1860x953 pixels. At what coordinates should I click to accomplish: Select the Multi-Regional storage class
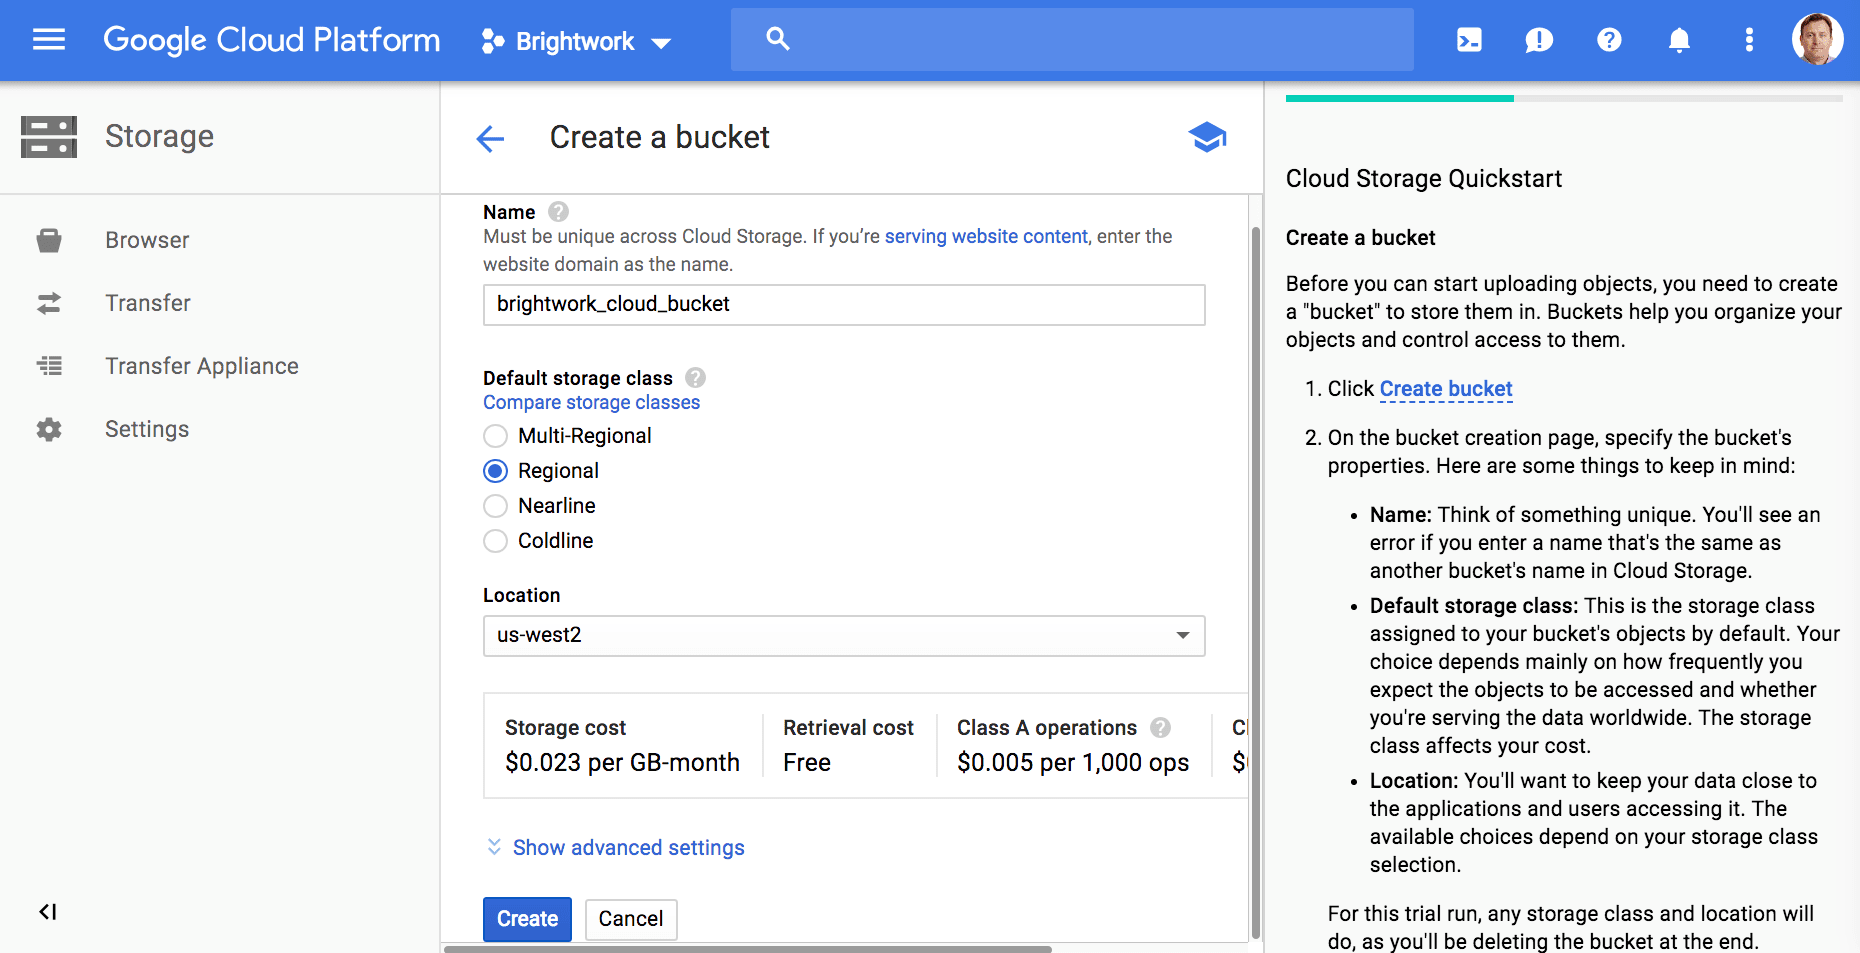pyautogui.click(x=495, y=436)
